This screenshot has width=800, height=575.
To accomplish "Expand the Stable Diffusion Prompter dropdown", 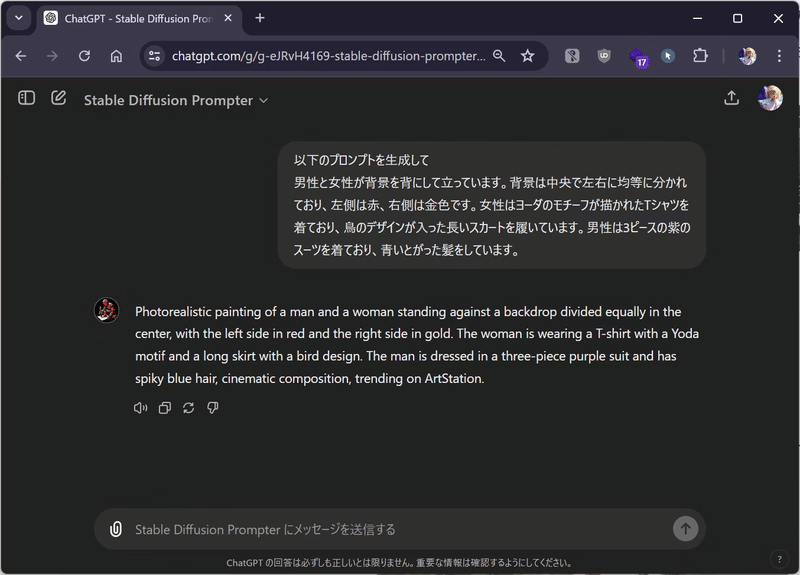I will click(176, 101).
